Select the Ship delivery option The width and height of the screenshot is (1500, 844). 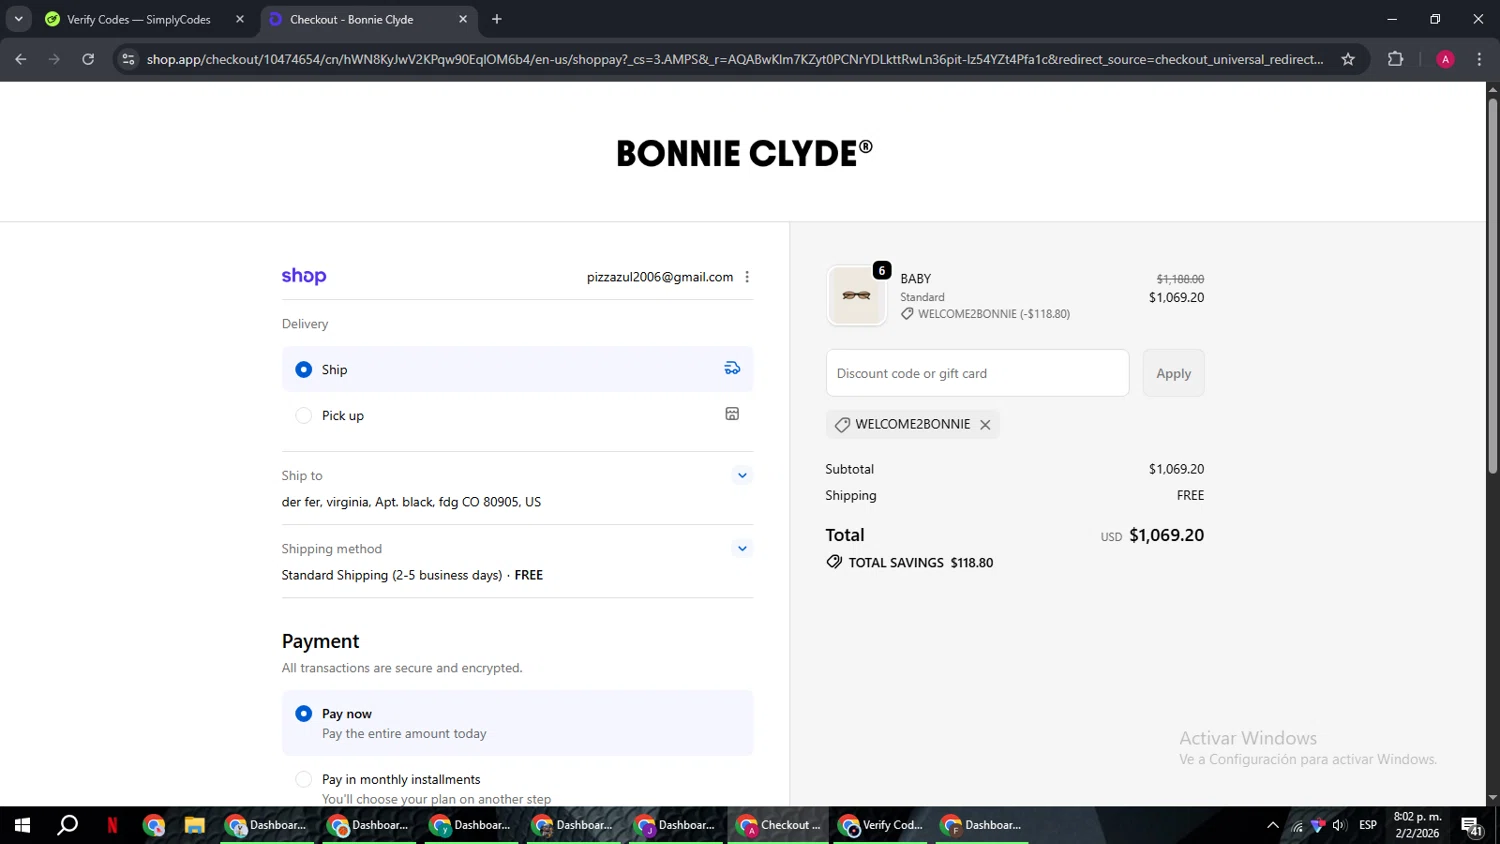coord(517,369)
